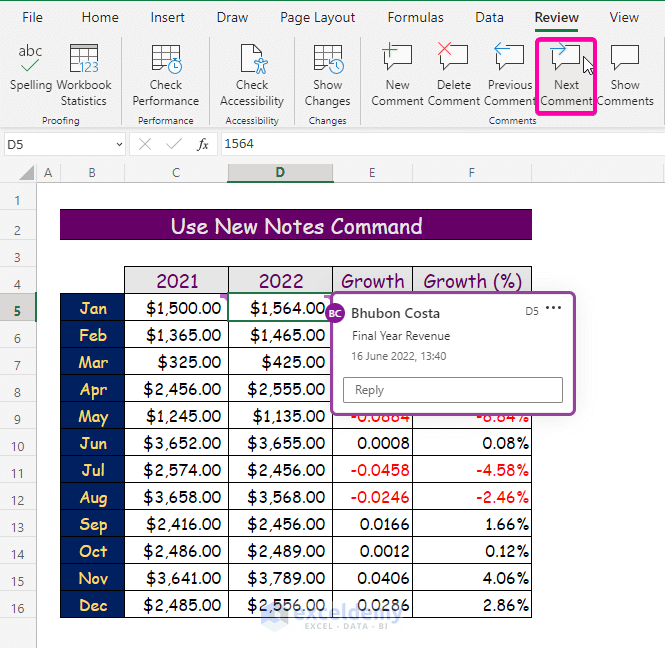Switch to the View tab
Screen dimensions: 665x648
624,17
